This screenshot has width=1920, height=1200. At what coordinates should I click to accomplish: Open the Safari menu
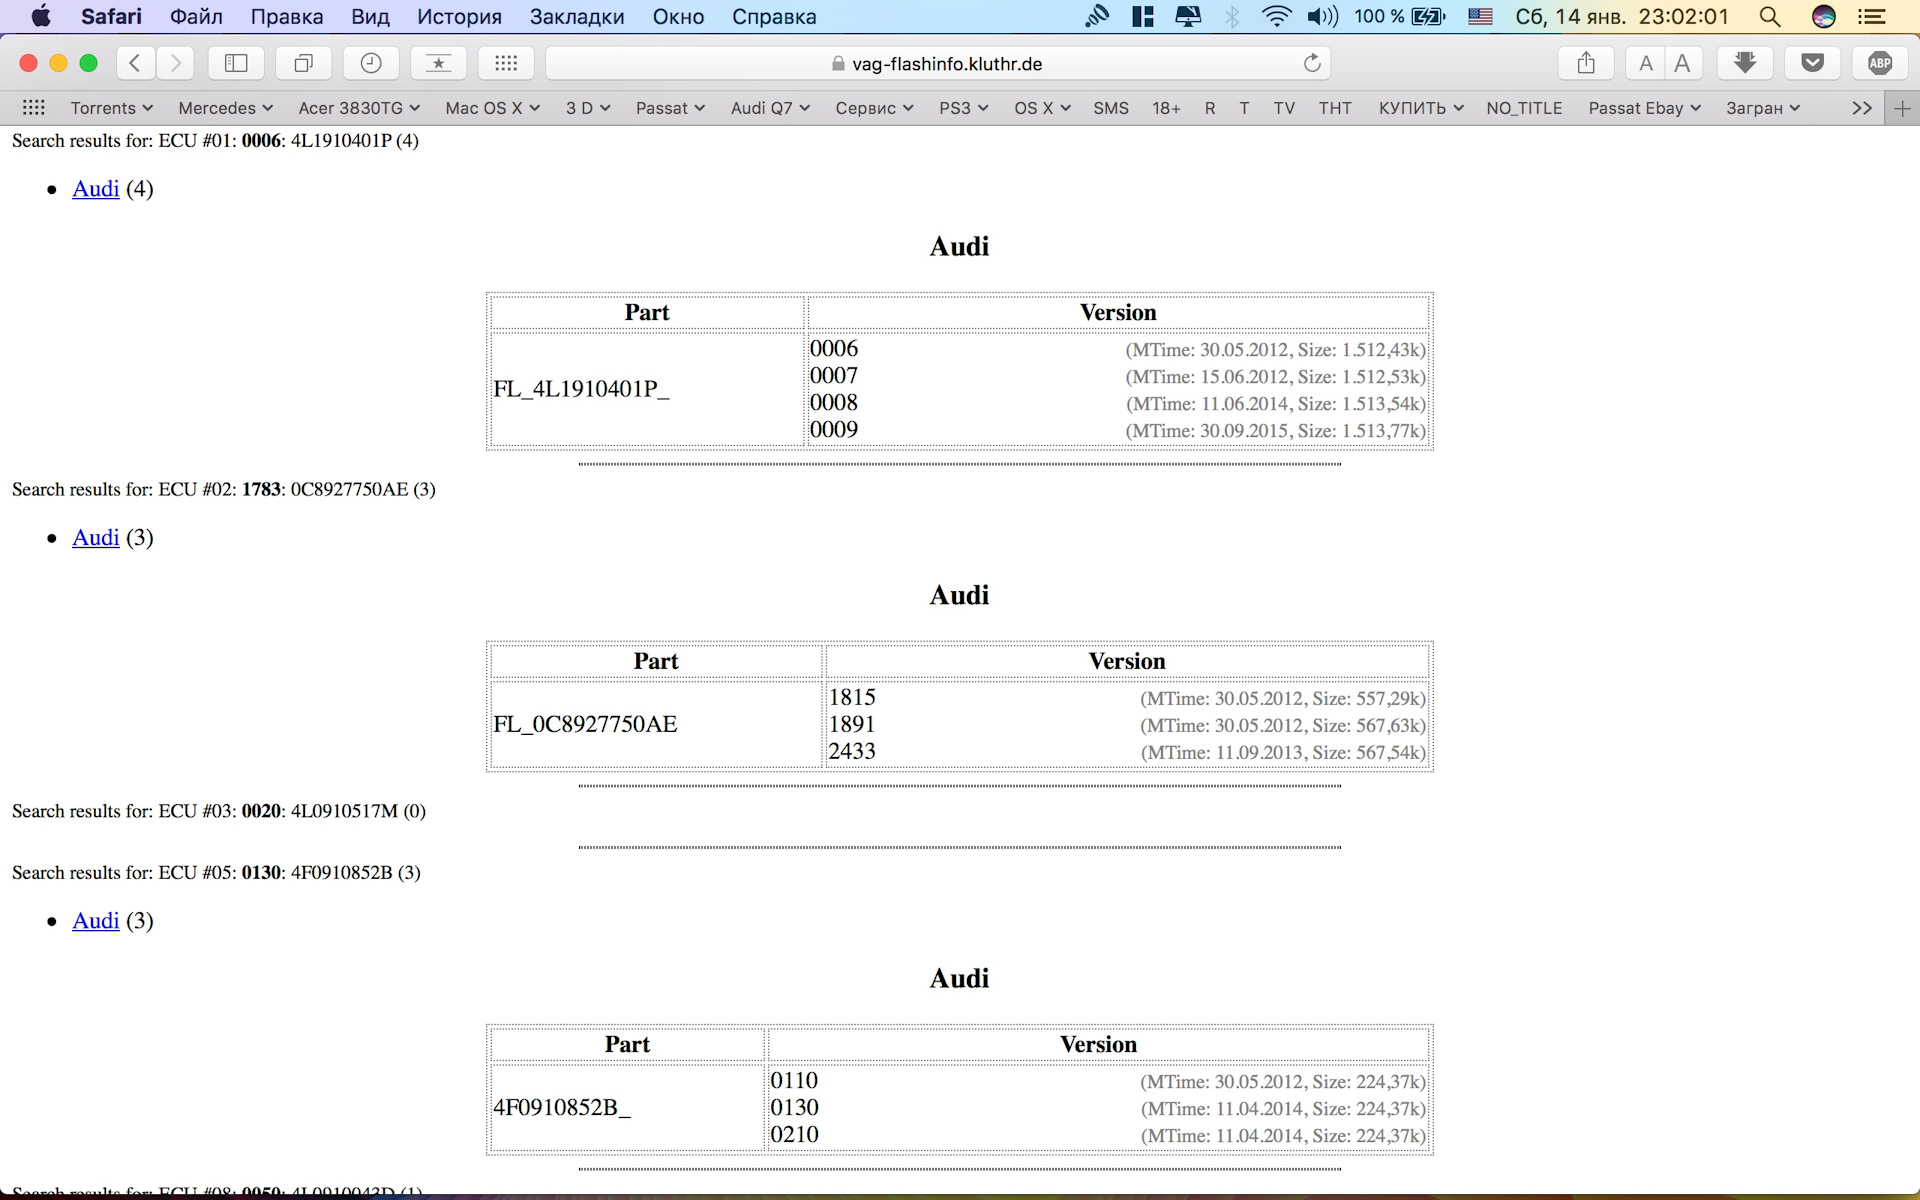coord(111,16)
